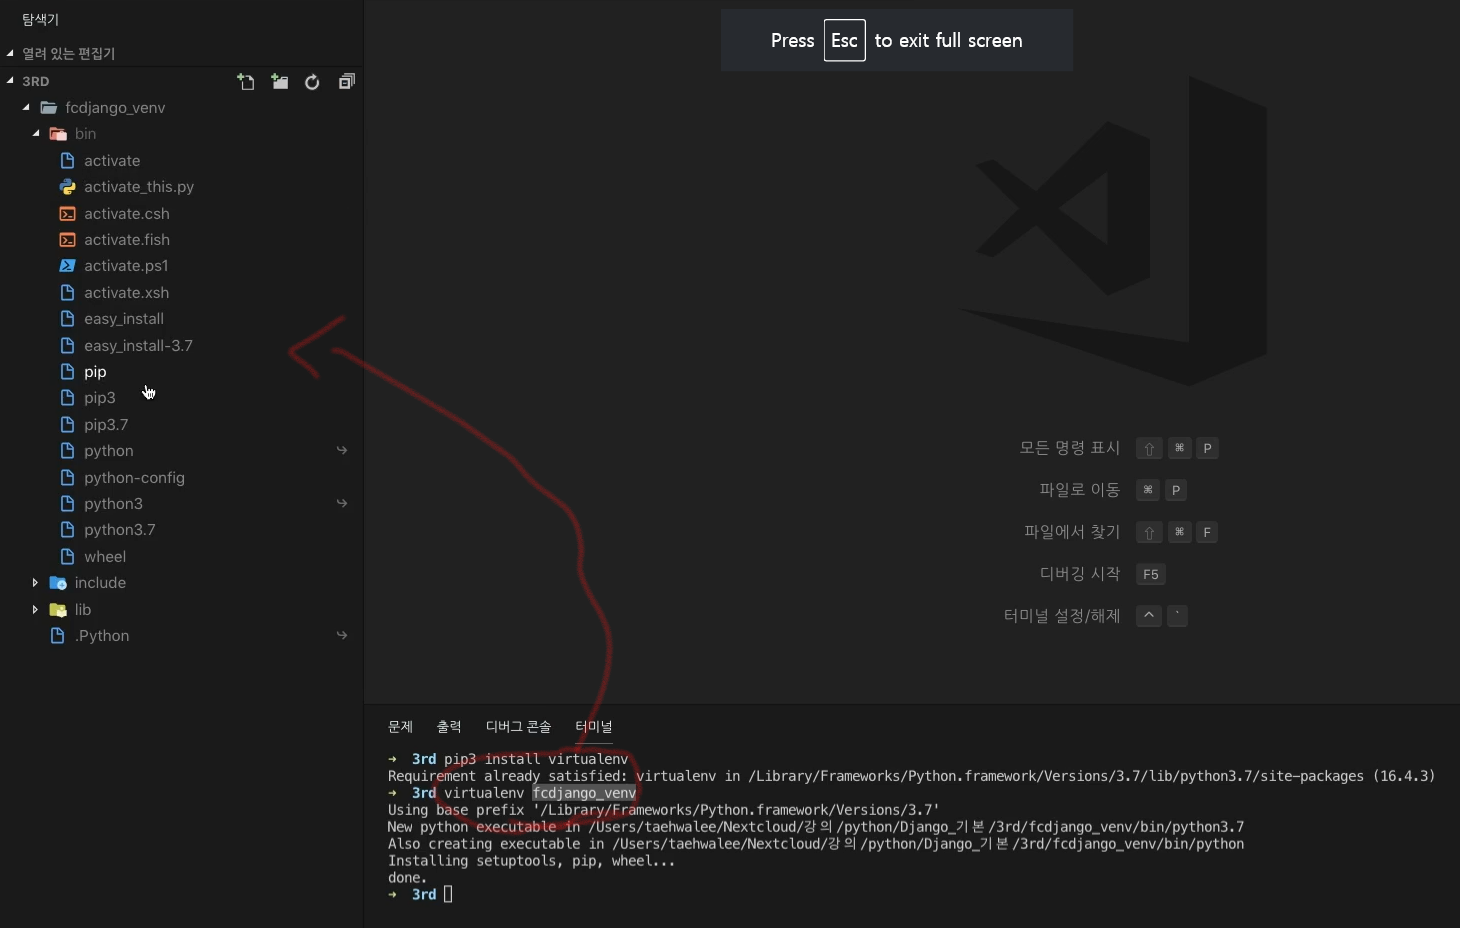Switch to the 문제 (Problems) tab
The height and width of the screenshot is (928, 1460).
pyautogui.click(x=400, y=727)
